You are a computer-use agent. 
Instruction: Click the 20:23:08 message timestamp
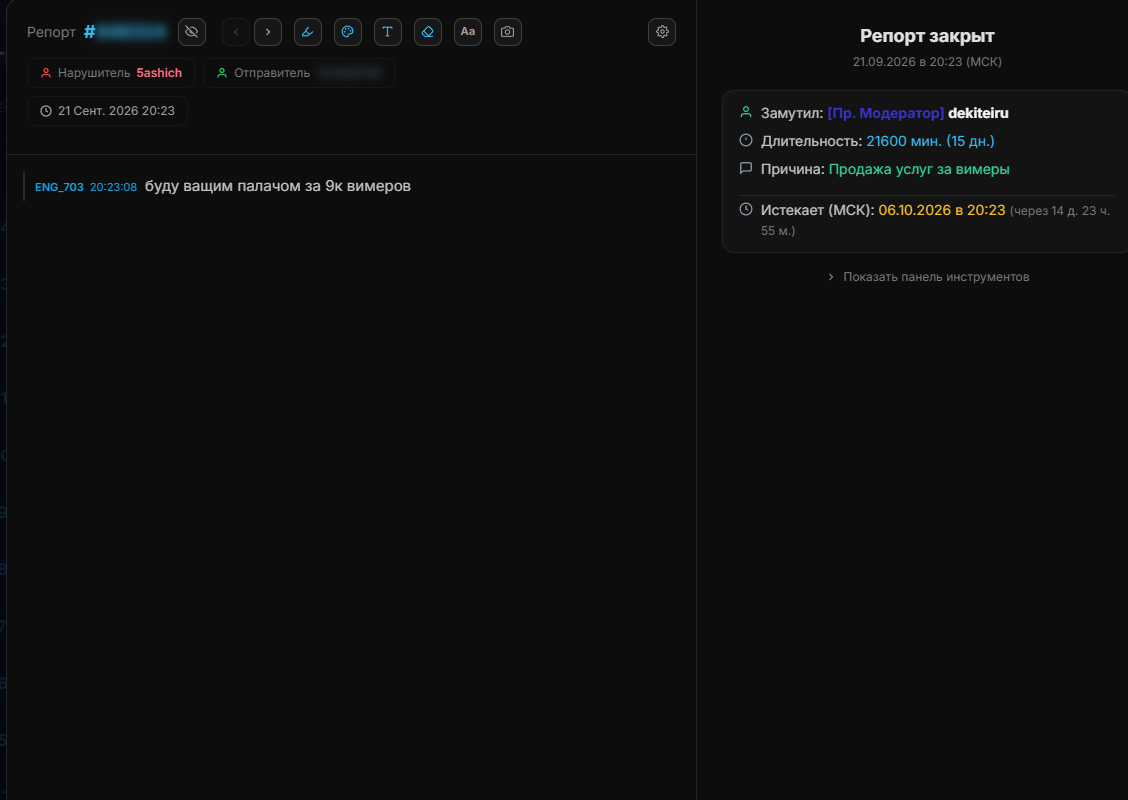tap(113, 187)
